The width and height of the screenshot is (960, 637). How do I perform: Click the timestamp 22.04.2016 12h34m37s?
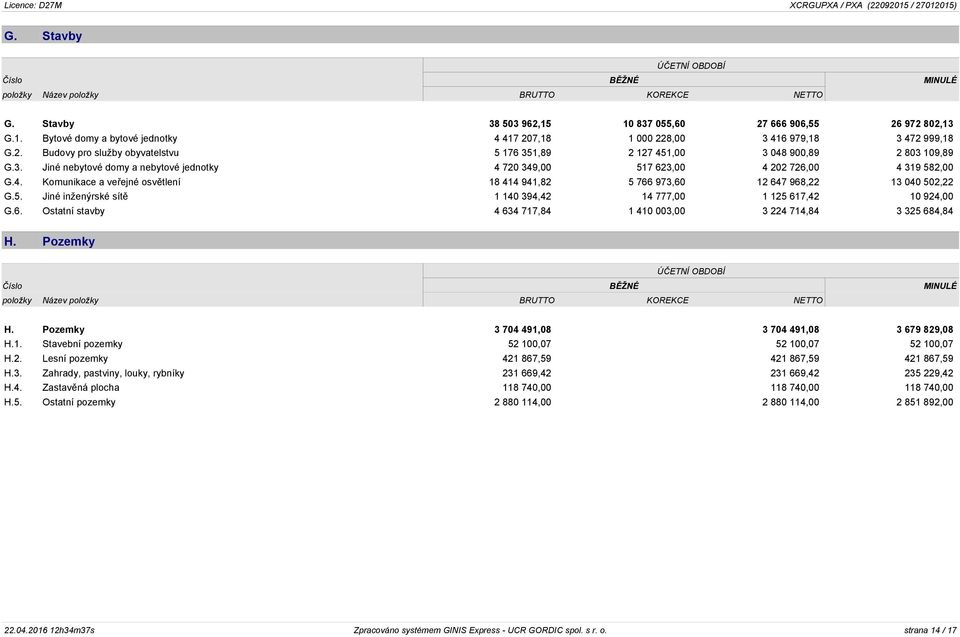(49, 630)
